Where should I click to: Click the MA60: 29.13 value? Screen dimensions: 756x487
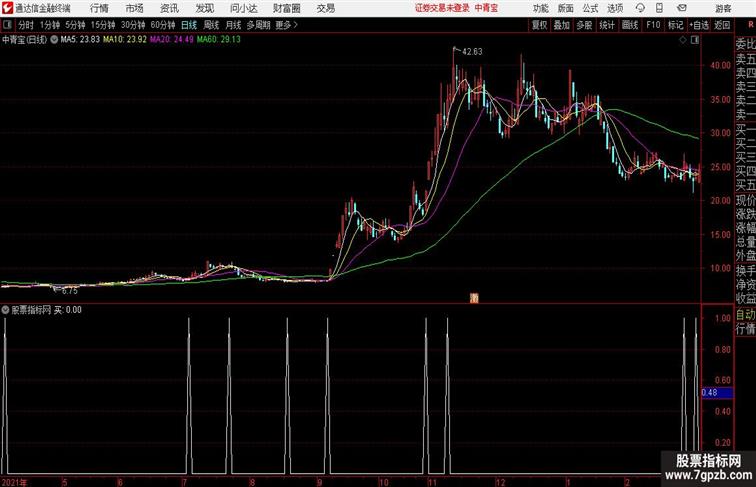click(x=218, y=40)
